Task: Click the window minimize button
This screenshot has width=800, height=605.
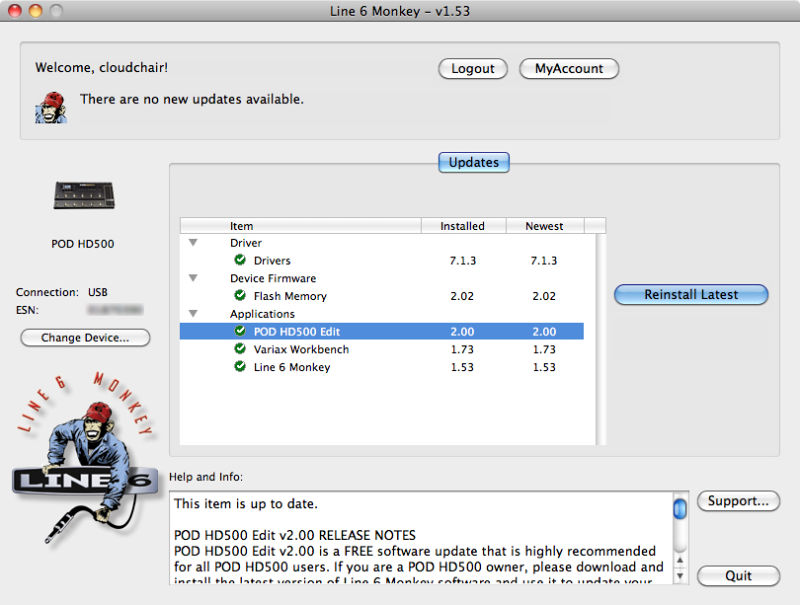Action: [x=35, y=10]
